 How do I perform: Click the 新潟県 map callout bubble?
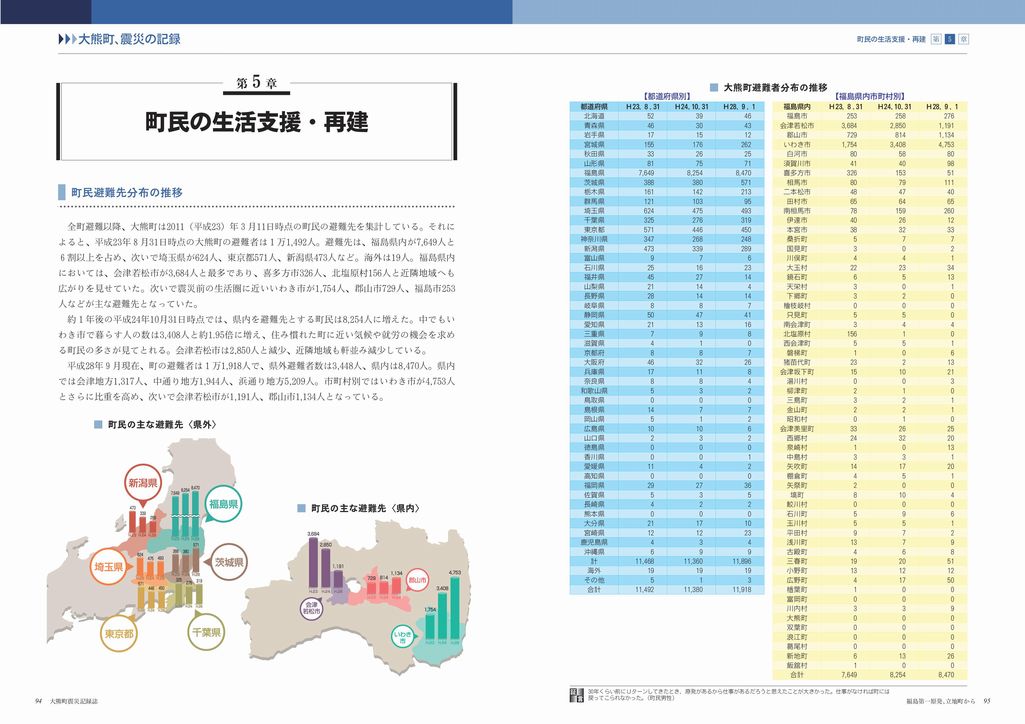(144, 484)
